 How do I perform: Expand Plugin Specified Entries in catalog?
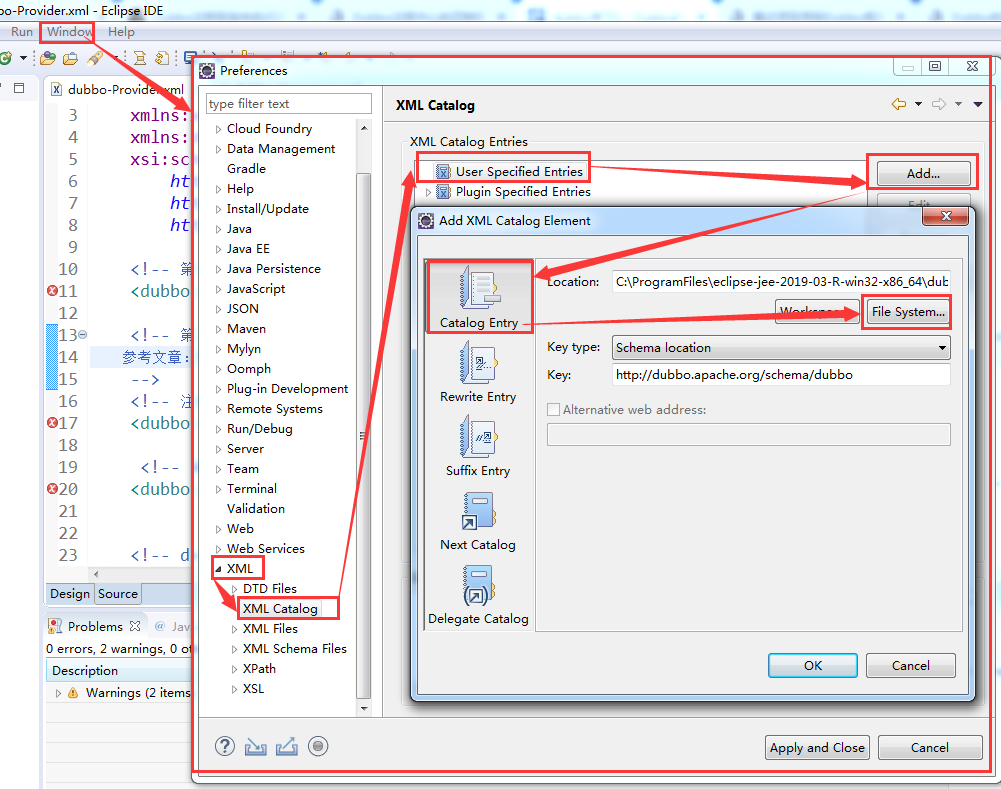429,192
